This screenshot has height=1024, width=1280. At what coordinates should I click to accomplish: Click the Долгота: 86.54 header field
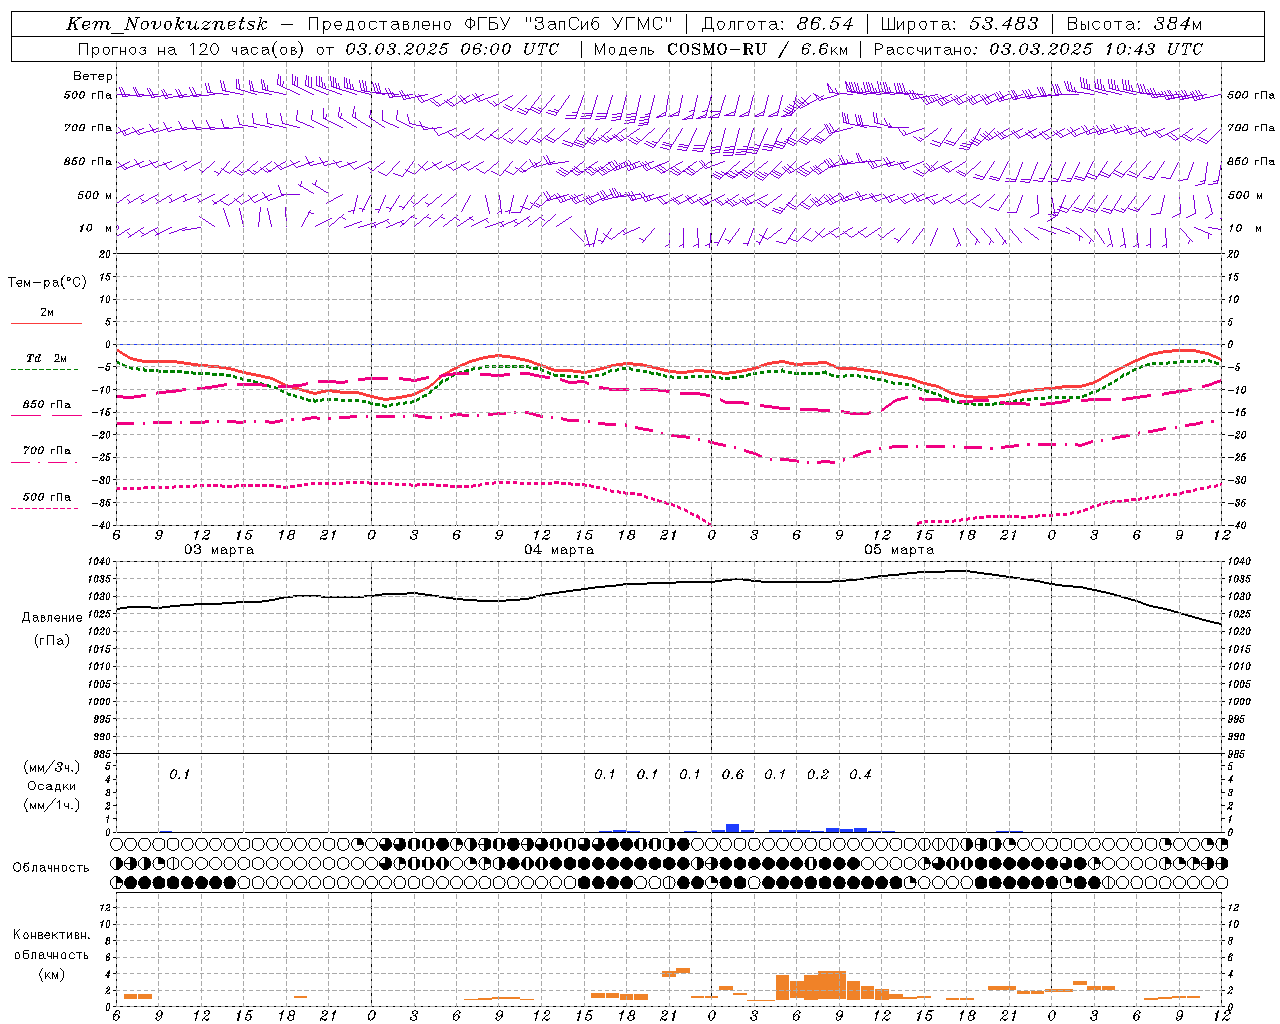point(777,24)
